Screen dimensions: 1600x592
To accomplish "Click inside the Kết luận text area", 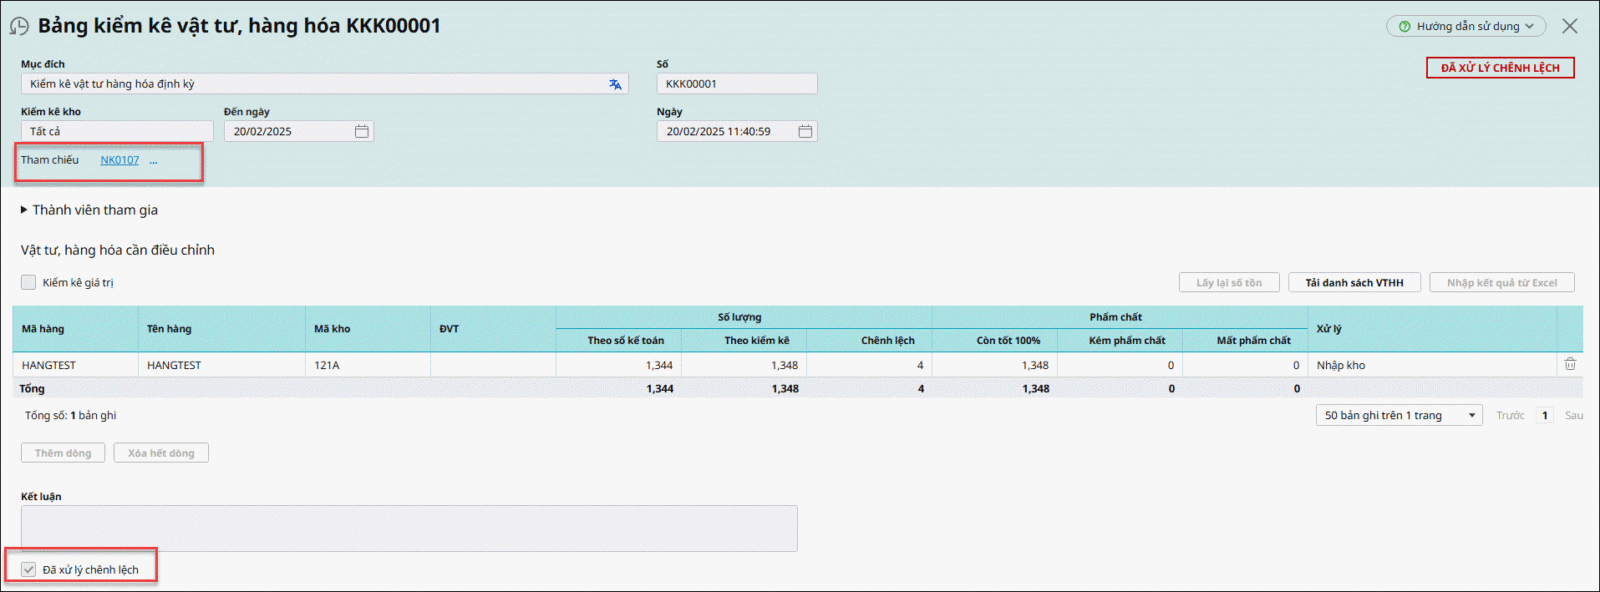I will 409,528.
